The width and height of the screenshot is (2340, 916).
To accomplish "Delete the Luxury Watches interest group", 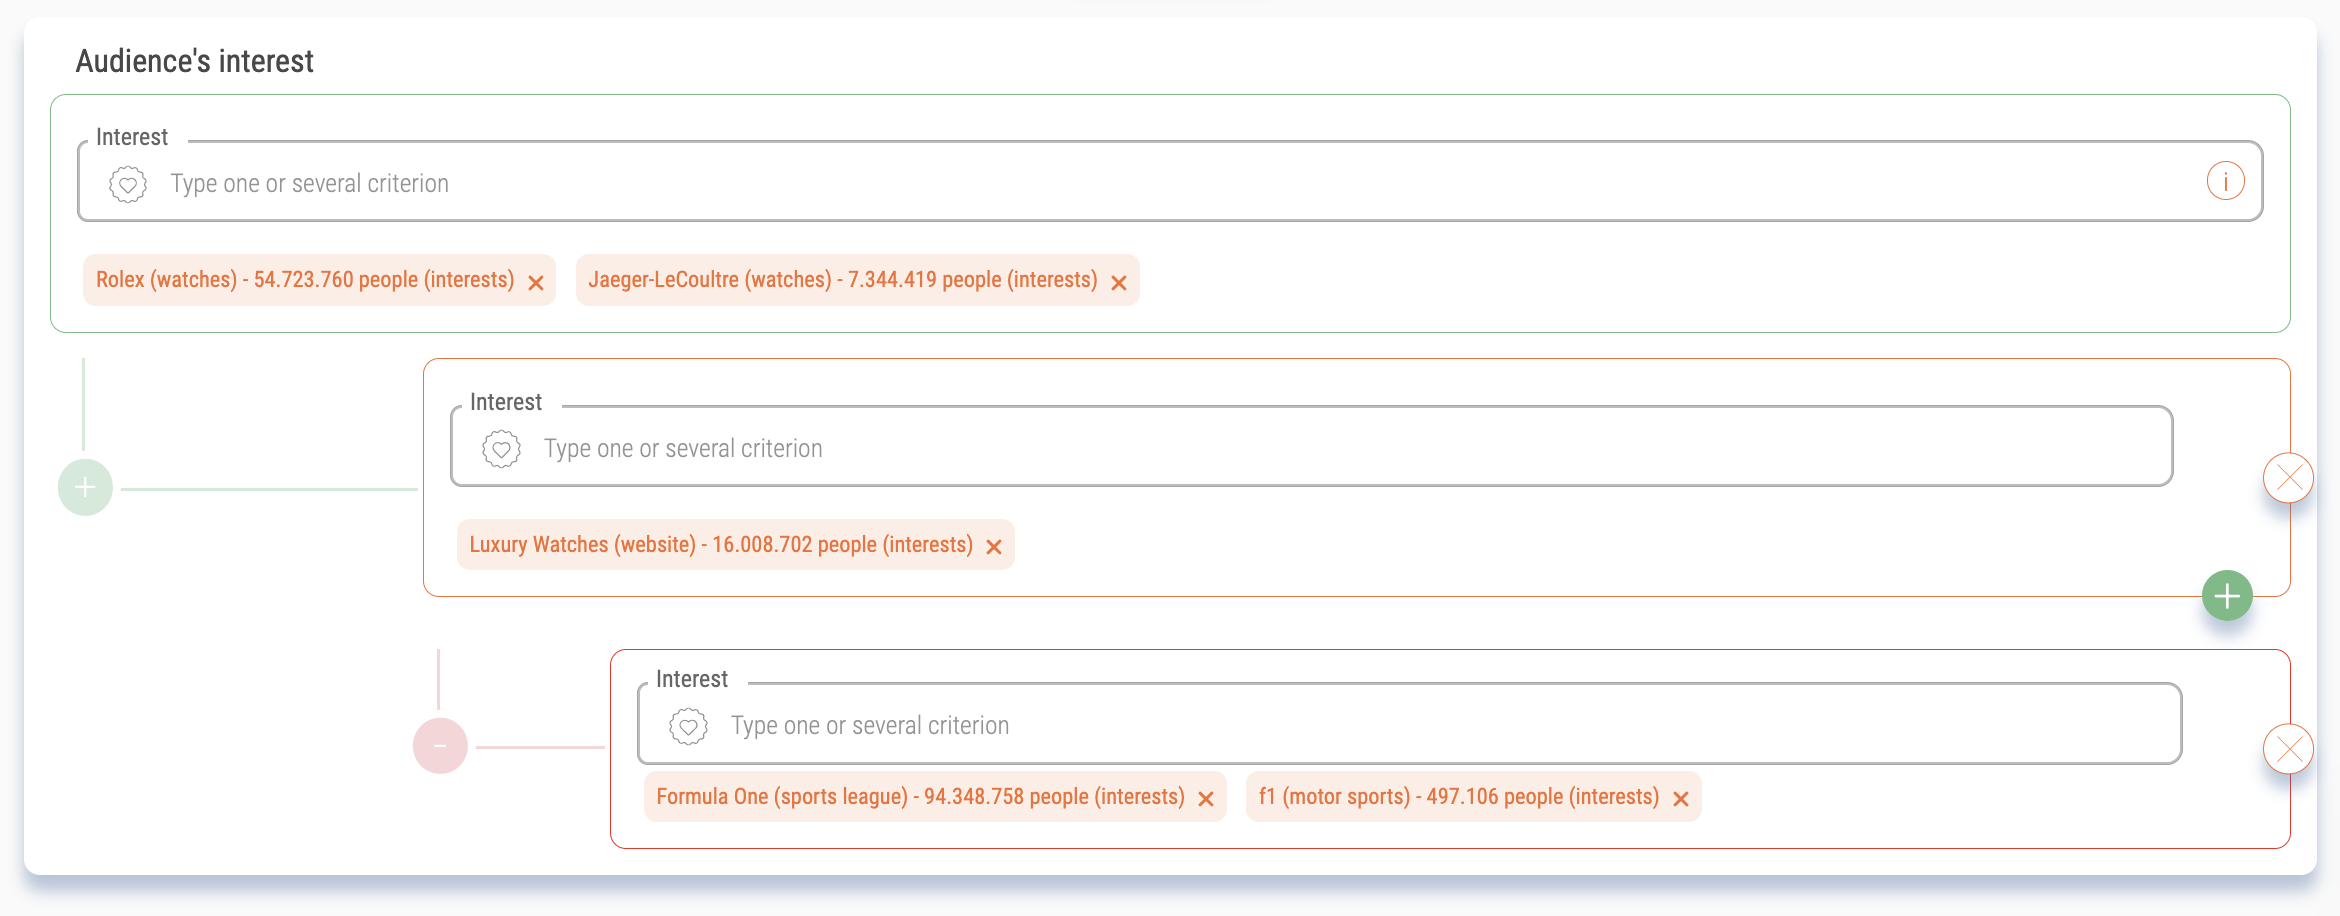I will (x=2288, y=478).
